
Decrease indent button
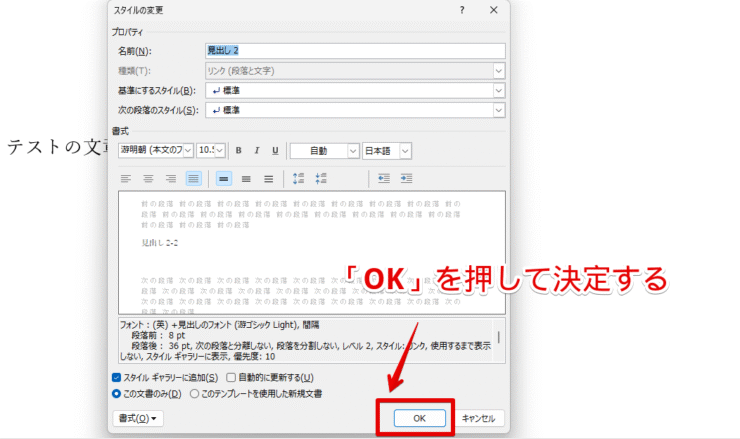(x=384, y=178)
